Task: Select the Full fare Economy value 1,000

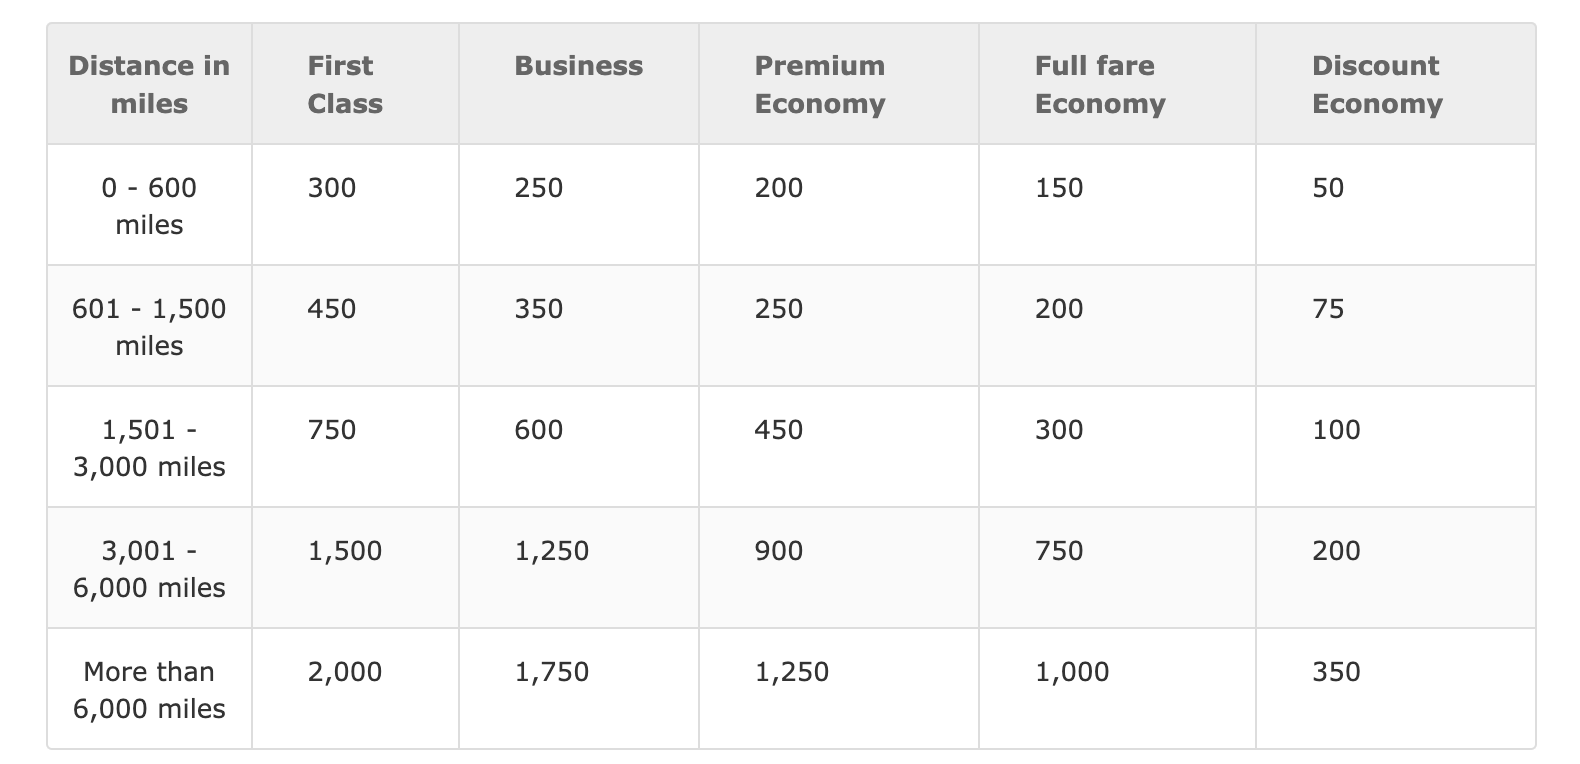Action: [1071, 672]
